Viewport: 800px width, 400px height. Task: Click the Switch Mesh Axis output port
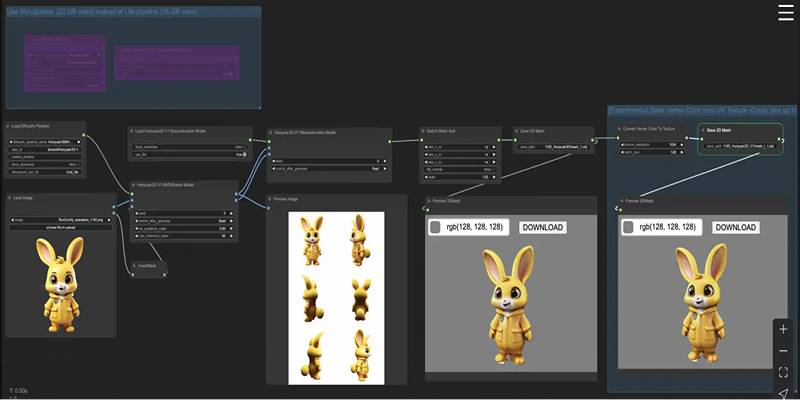(498, 140)
